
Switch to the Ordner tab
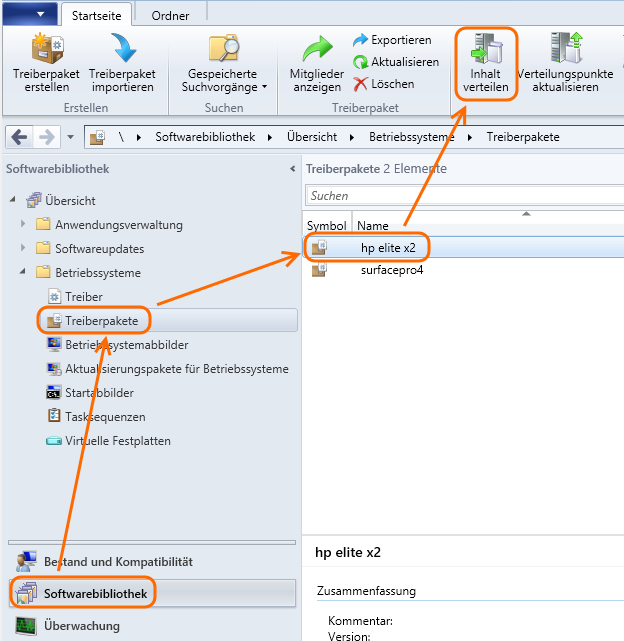[x=170, y=15]
